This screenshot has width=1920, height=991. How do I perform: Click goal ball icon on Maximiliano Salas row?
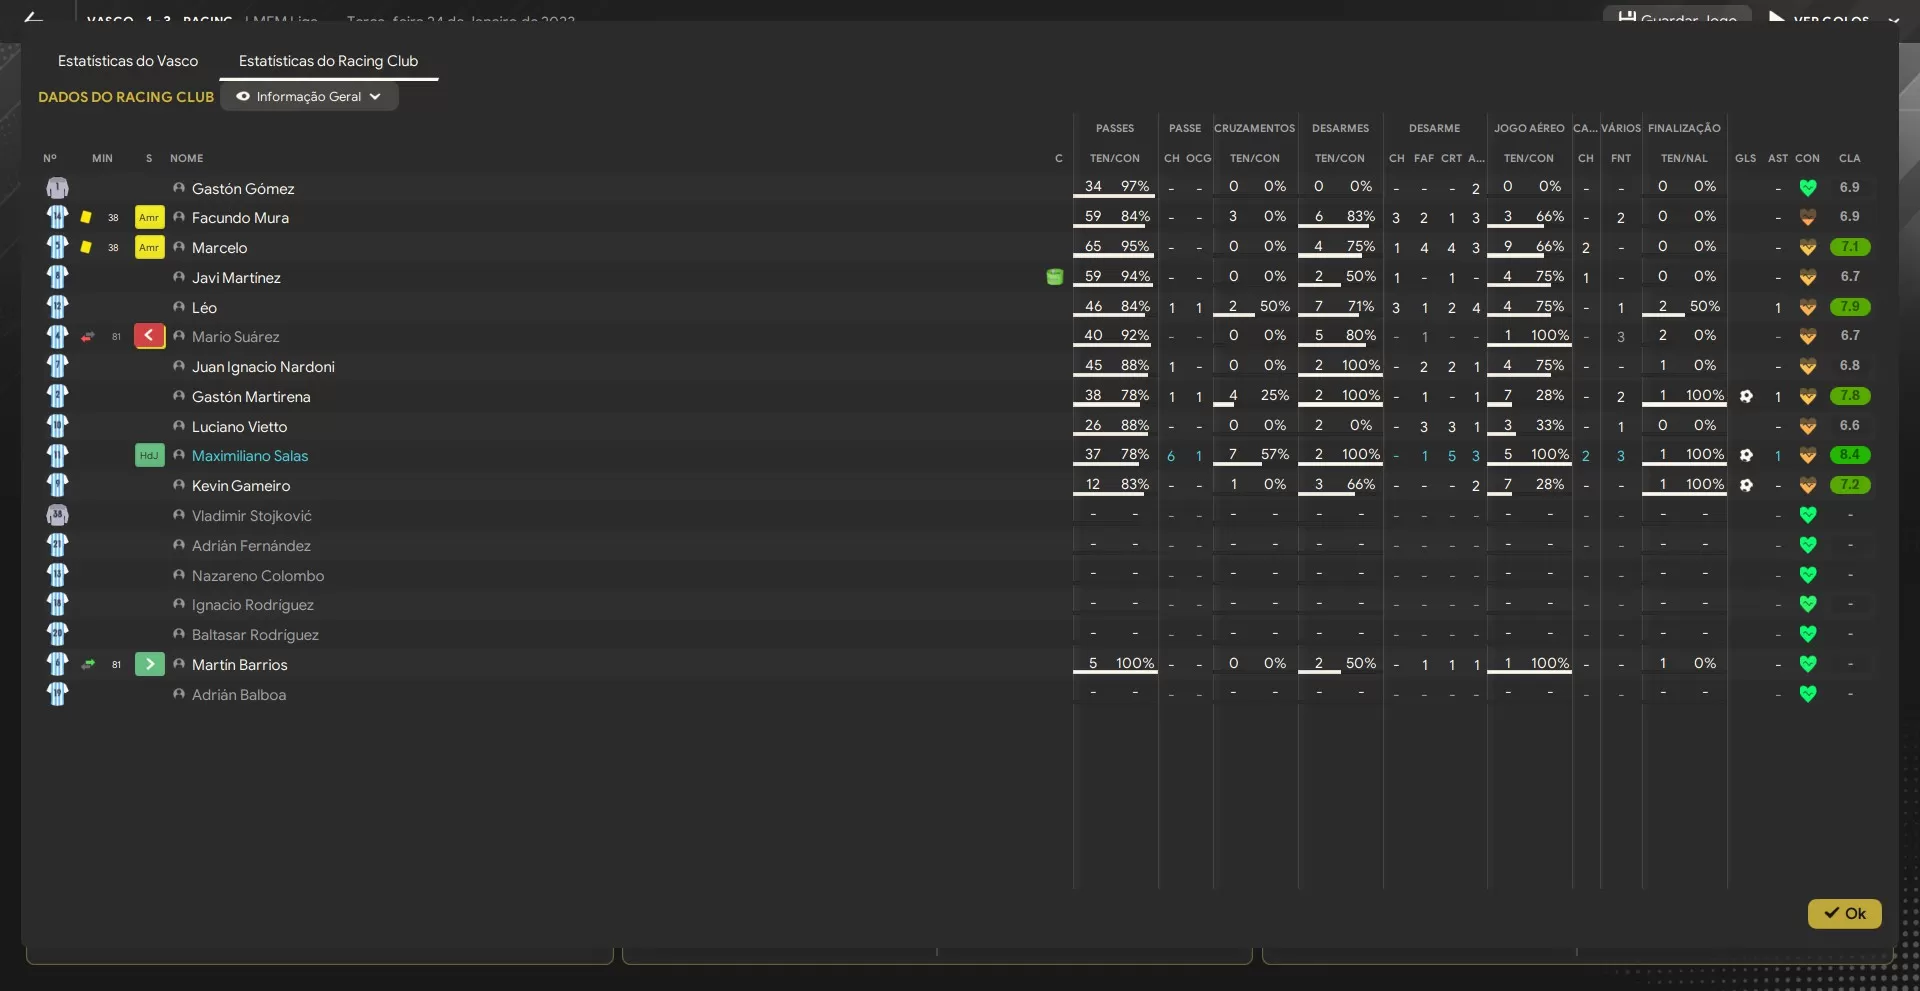[1746, 455]
